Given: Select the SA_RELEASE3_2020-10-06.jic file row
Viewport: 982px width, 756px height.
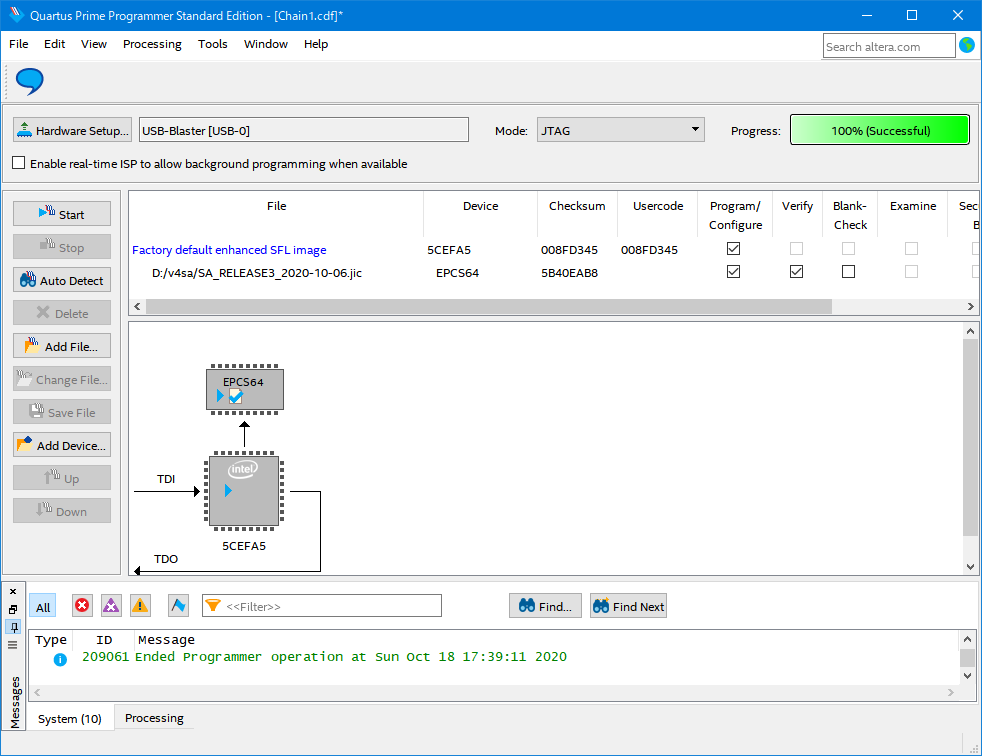Looking at the screenshot, I should 257,272.
